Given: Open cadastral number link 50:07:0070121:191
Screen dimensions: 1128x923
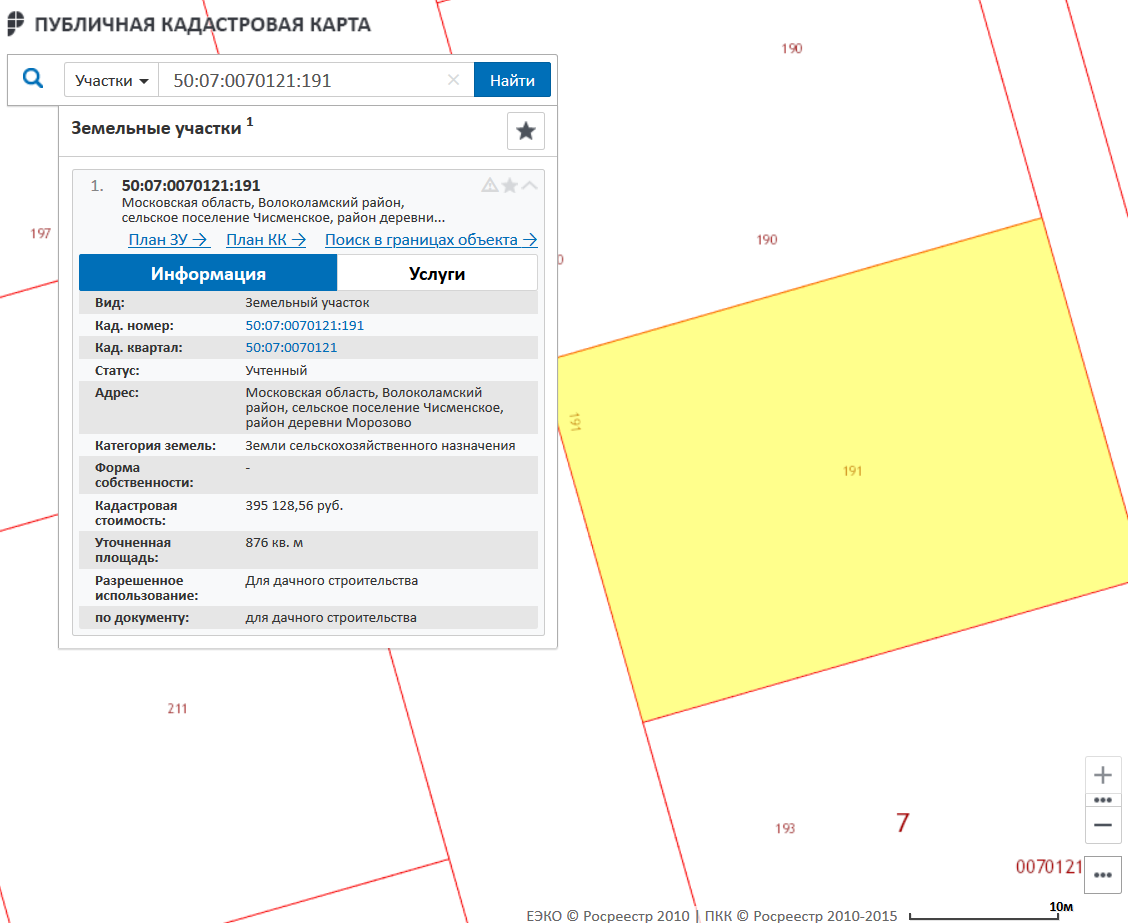Looking at the screenshot, I should (304, 326).
